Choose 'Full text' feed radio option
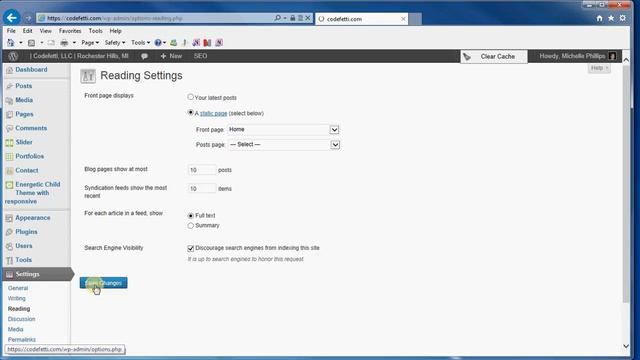The image size is (640, 360). pyautogui.click(x=191, y=215)
